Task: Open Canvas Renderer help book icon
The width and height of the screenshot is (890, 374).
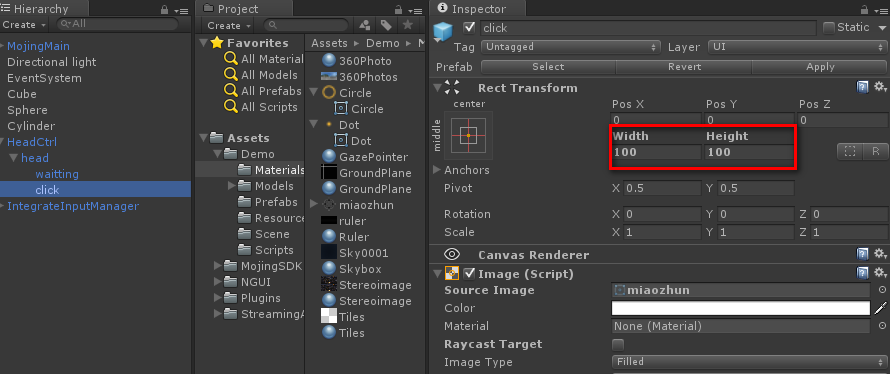Action: pyautogui.click(x=862, y=254)
